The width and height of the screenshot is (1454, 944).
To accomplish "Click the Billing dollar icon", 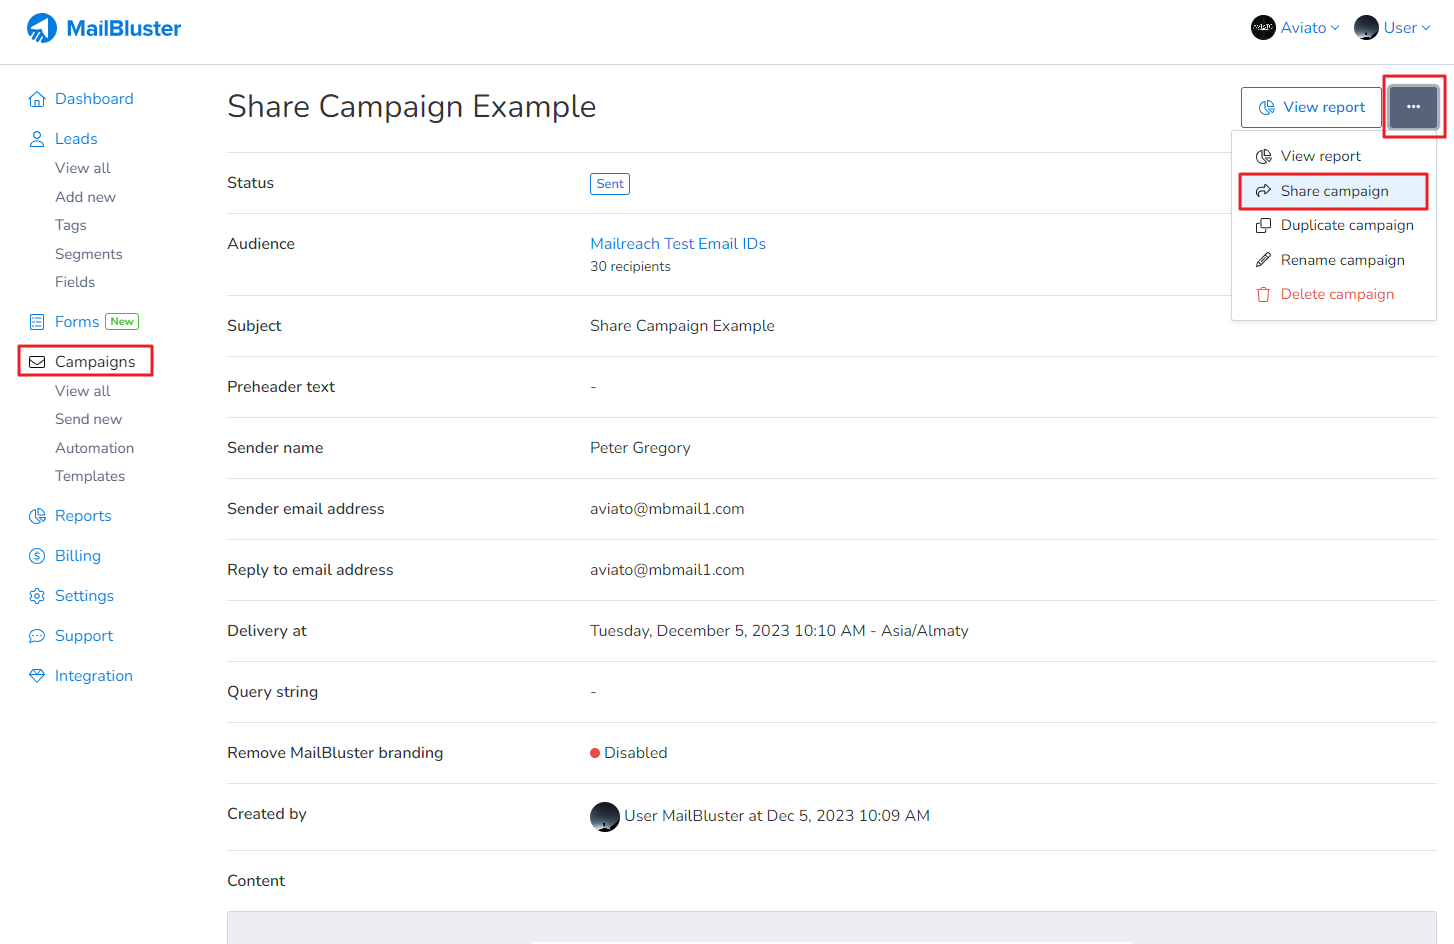I will [37, 556].
